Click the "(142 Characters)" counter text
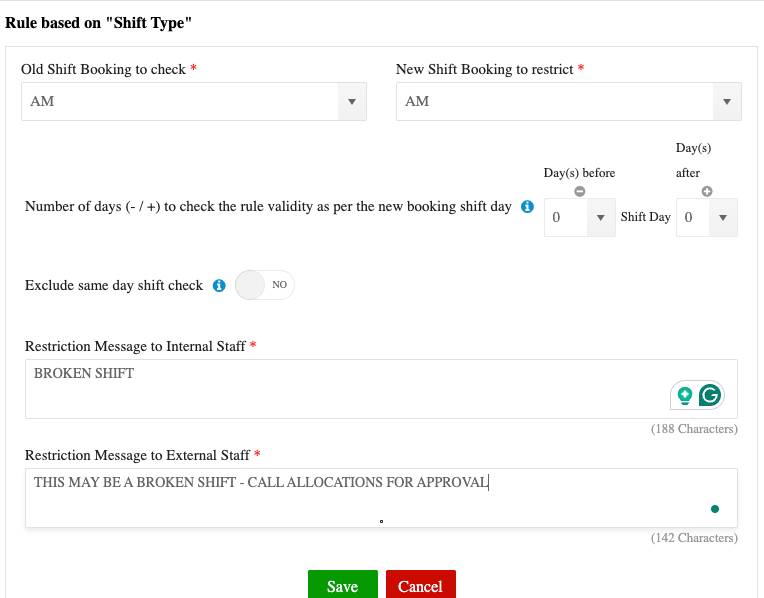Image resolution: width=764 pixels, height=598 pixels. coord(693,537)
